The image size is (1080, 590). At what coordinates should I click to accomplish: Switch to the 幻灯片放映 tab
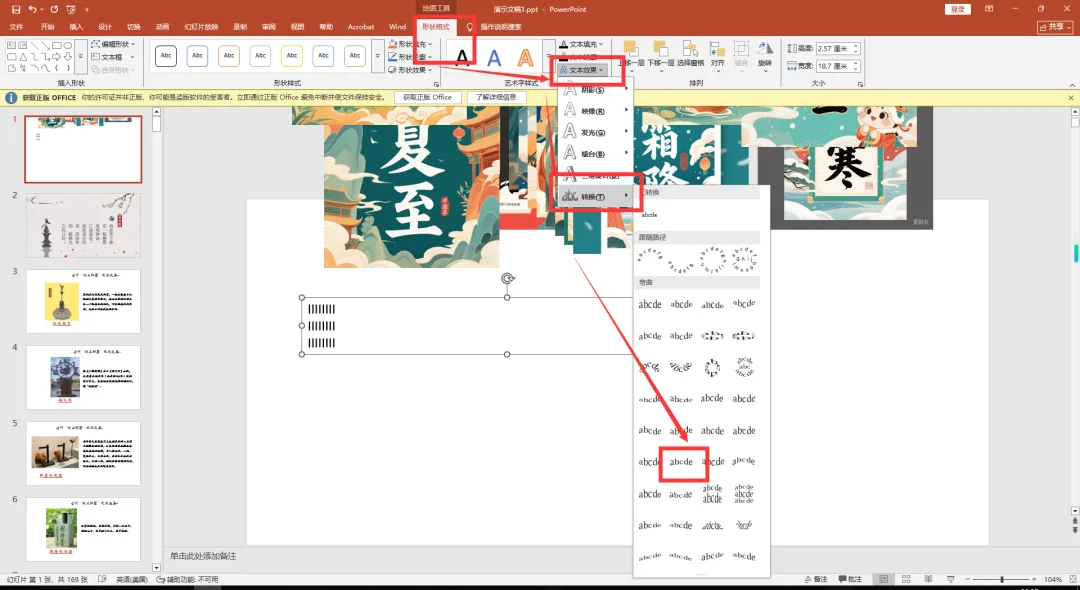pos(201,27)
